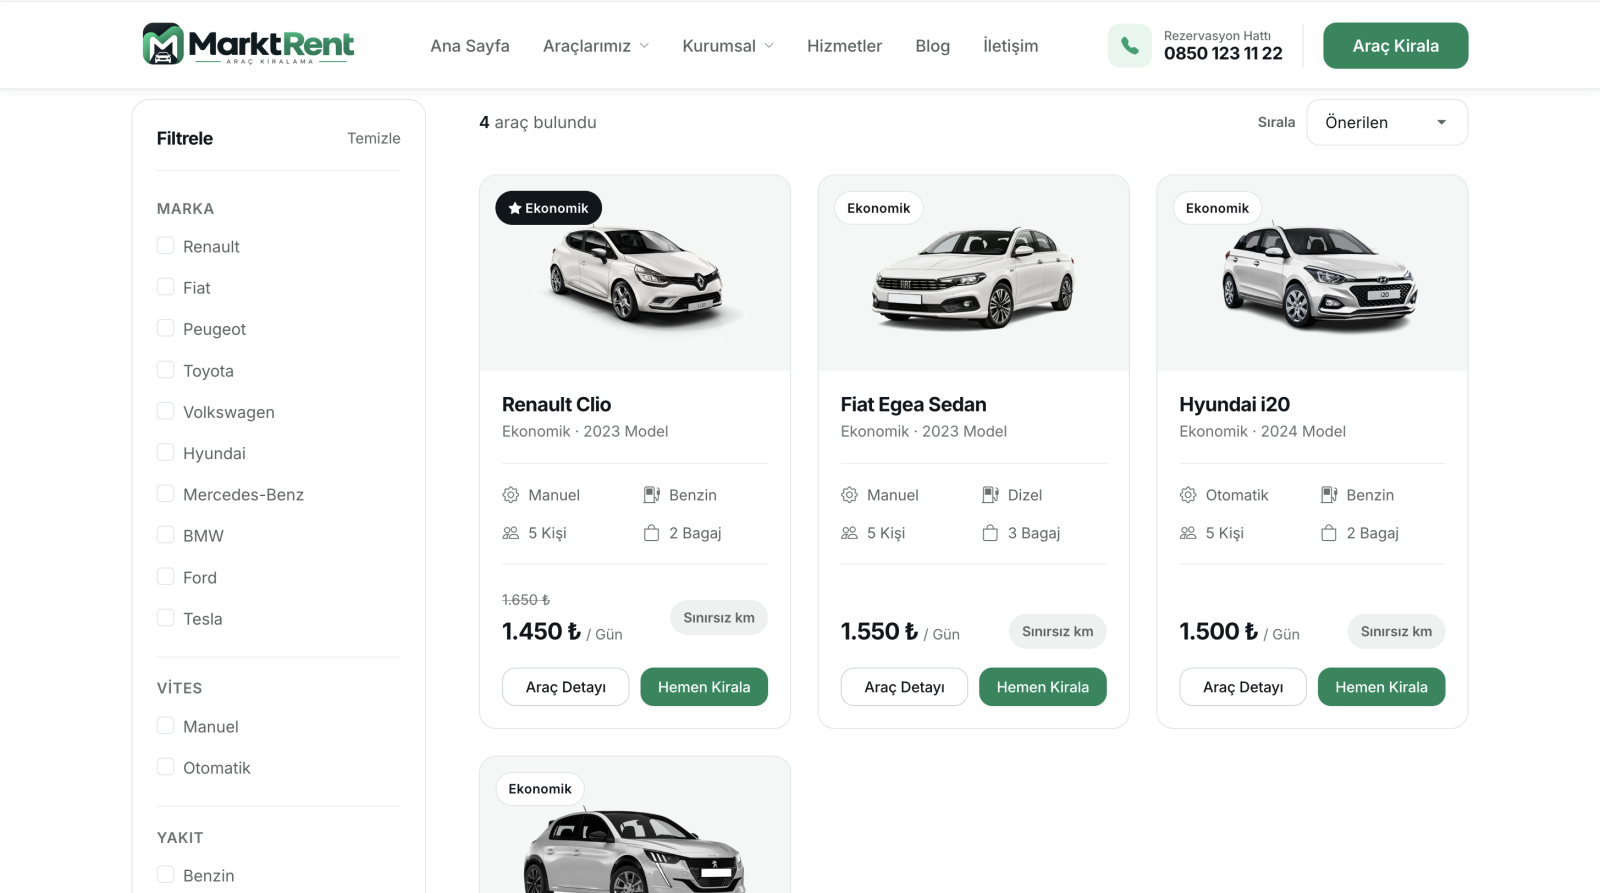This screenshot has height=893, width=1600.
Task: Select the Hyundai brand checkbox
Action: pos(166,452)
